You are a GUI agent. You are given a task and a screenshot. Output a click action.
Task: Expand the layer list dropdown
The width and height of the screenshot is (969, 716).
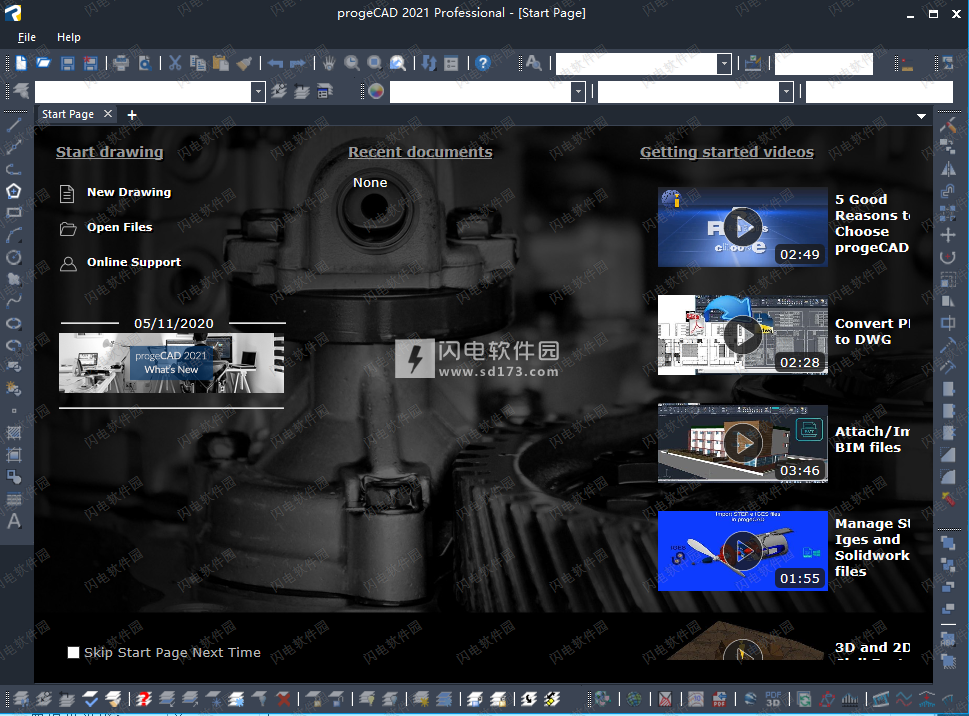(x=258, y=92)
